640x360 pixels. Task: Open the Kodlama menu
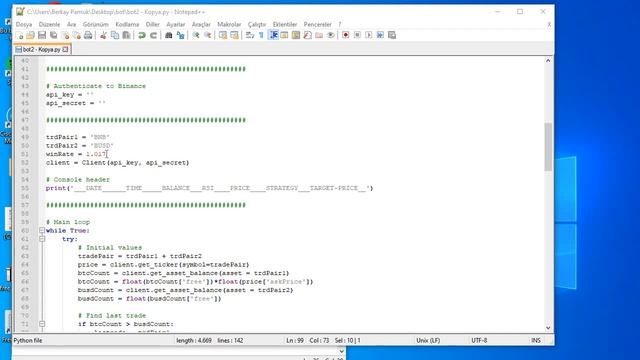(127, 24)
